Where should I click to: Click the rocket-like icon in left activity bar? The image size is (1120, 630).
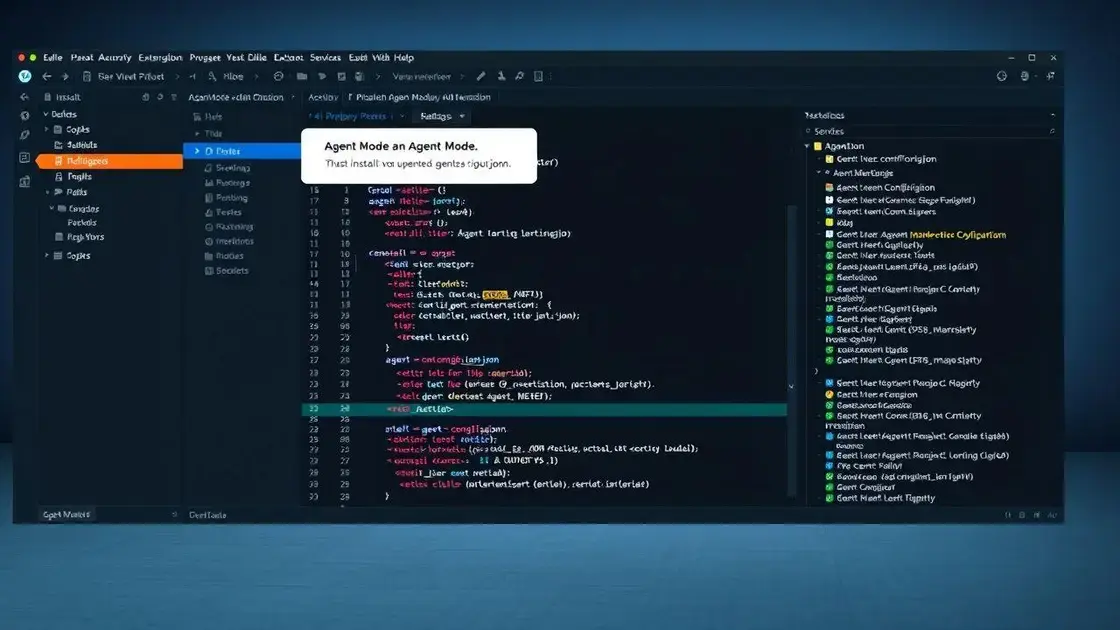tap(25, 135)
